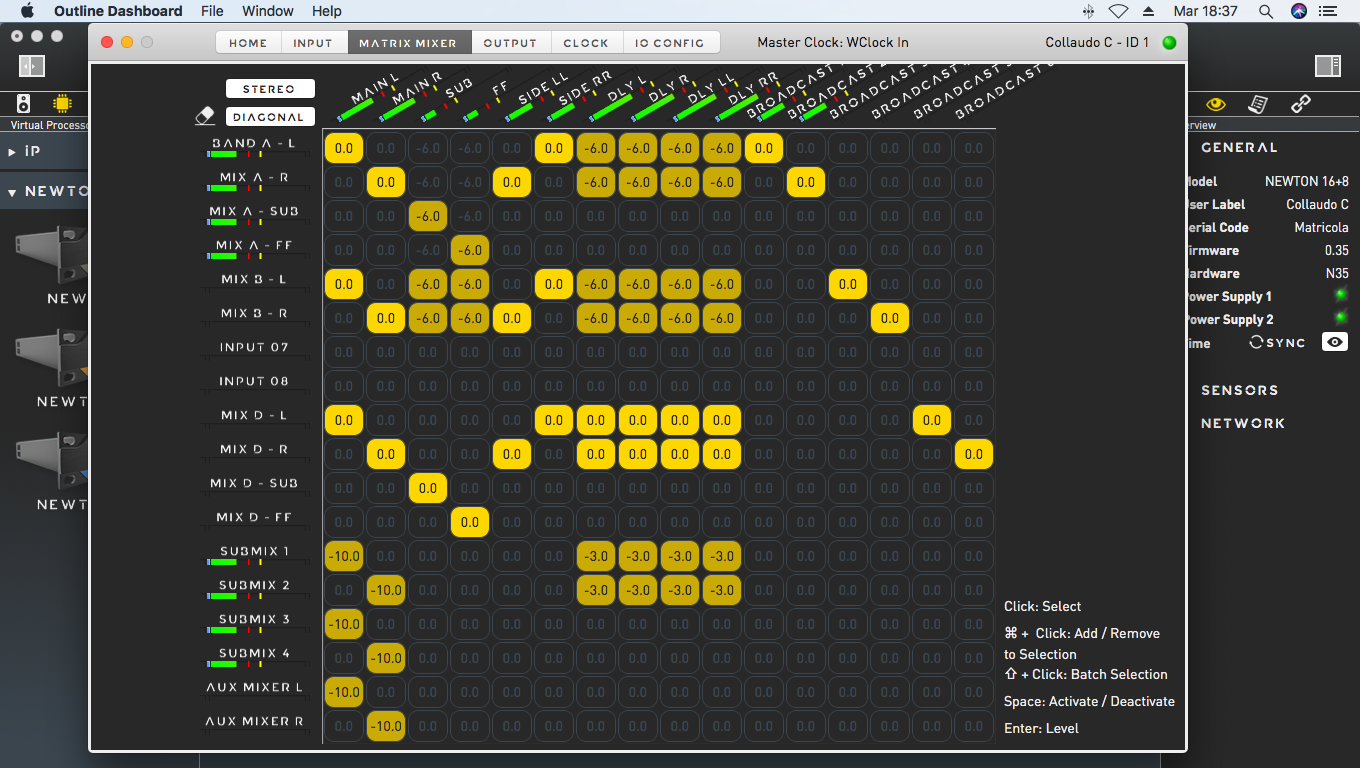Open the Bluetooth menu bar icon
Screen dimensions: 1360x768
1088,11
